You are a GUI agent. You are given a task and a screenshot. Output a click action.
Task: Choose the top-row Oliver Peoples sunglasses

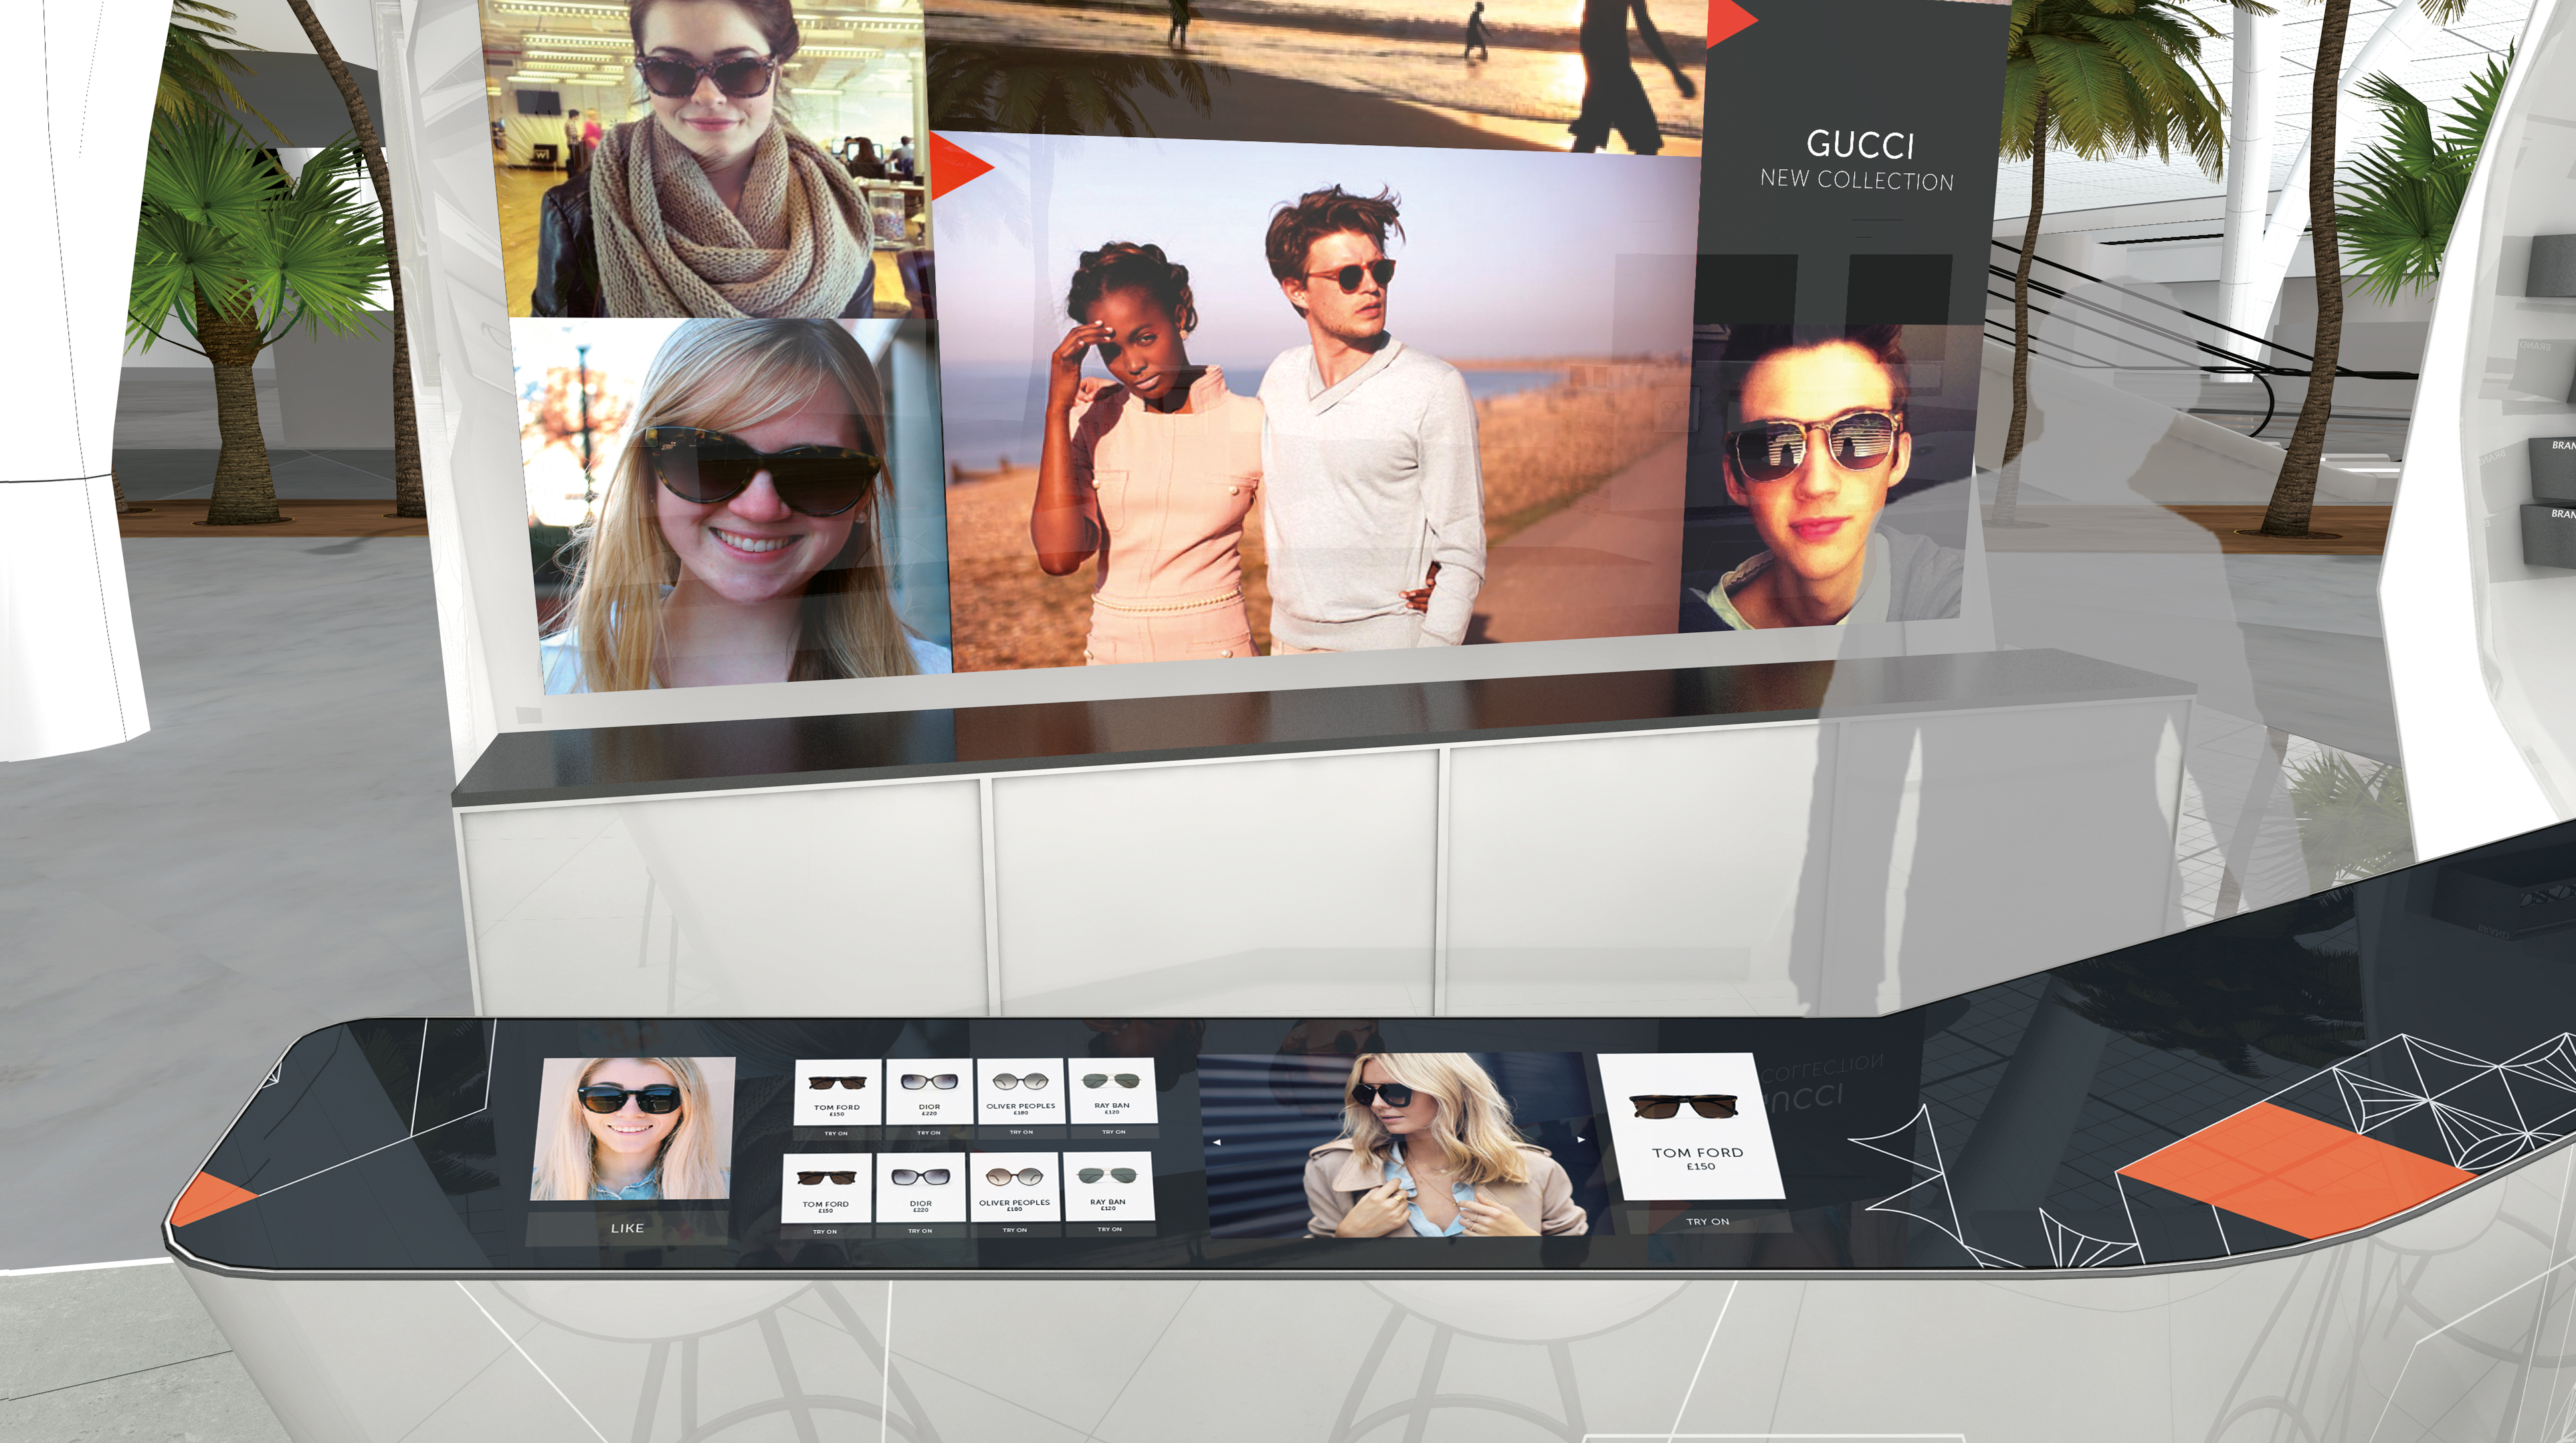coord(1021,1090)
